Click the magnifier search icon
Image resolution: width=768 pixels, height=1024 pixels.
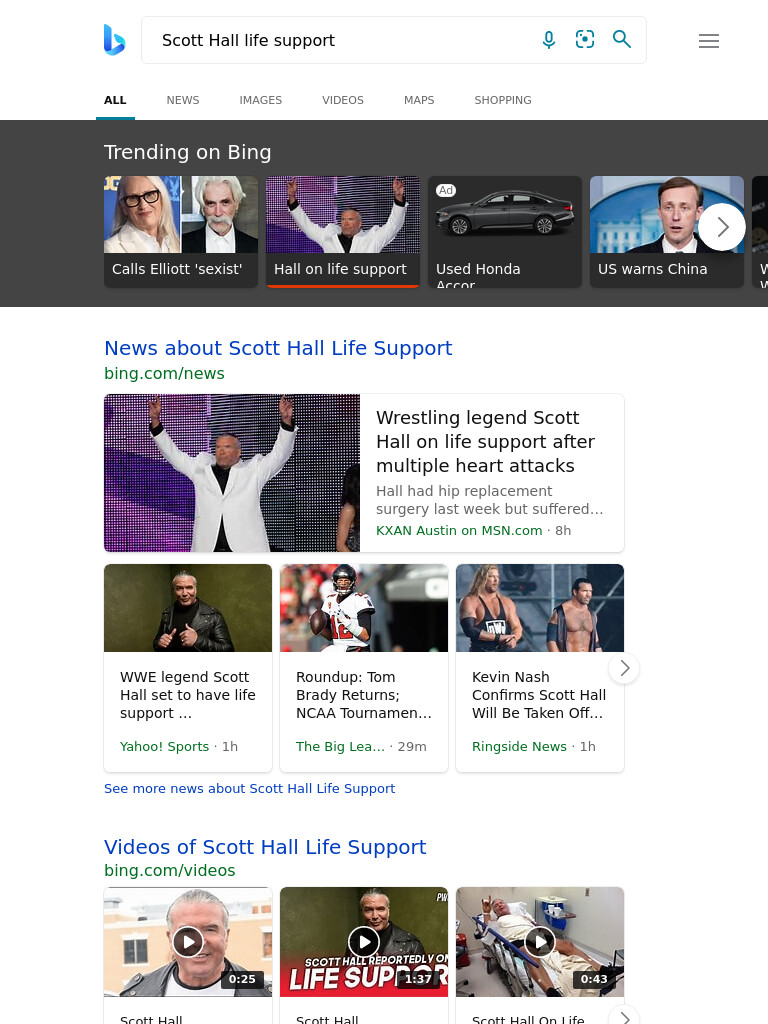pos(622,40)
